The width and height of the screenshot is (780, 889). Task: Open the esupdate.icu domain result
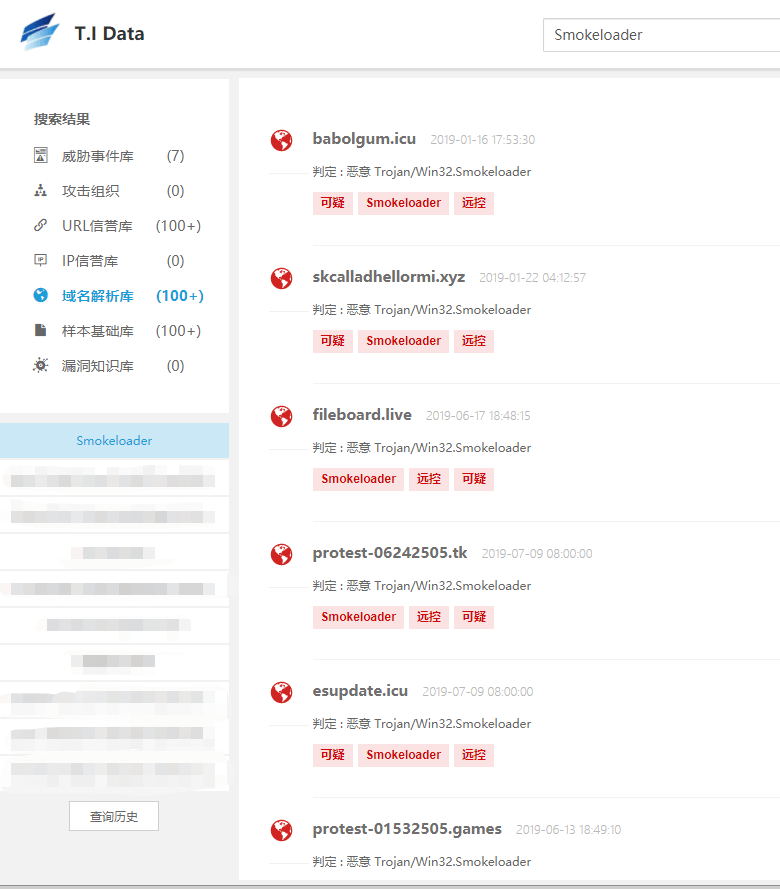pyautogui.click(x=360, y=691)
